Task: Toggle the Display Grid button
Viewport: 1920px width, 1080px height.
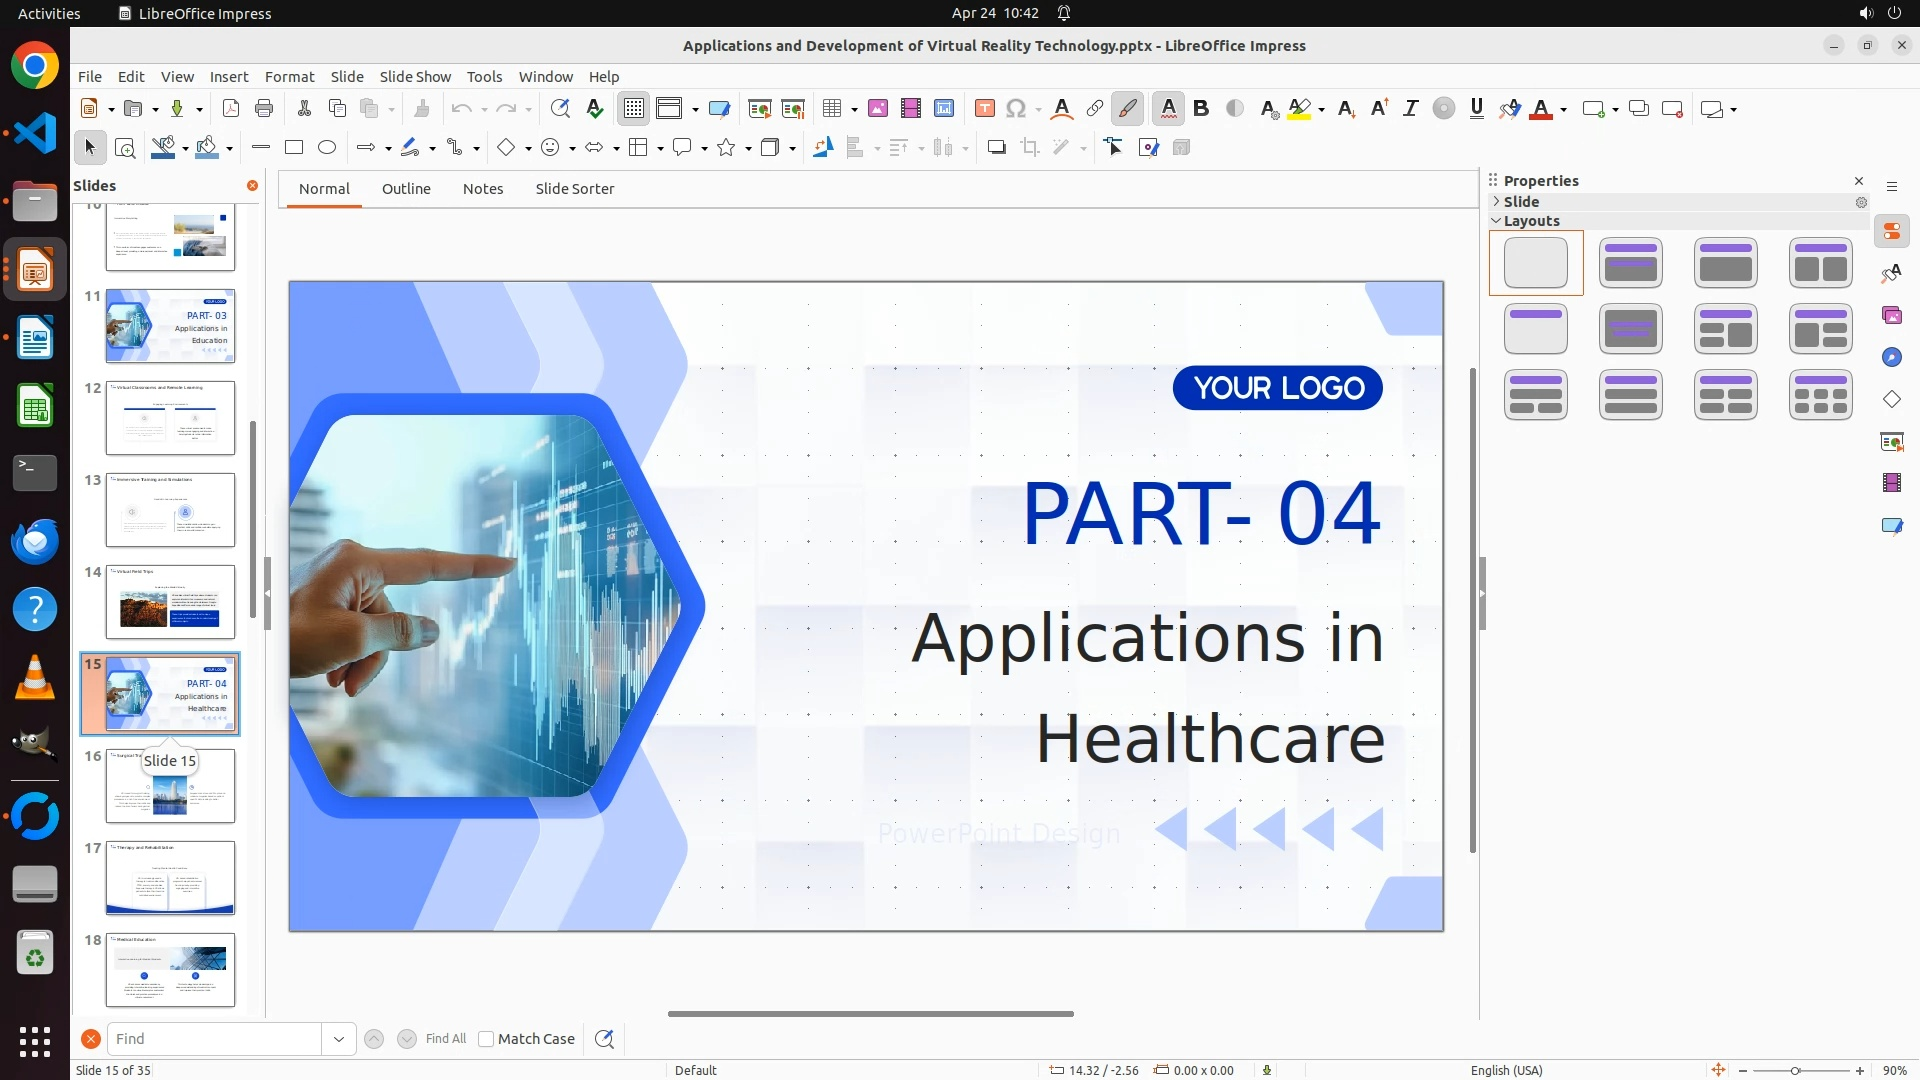Action: tap(634, 109)
